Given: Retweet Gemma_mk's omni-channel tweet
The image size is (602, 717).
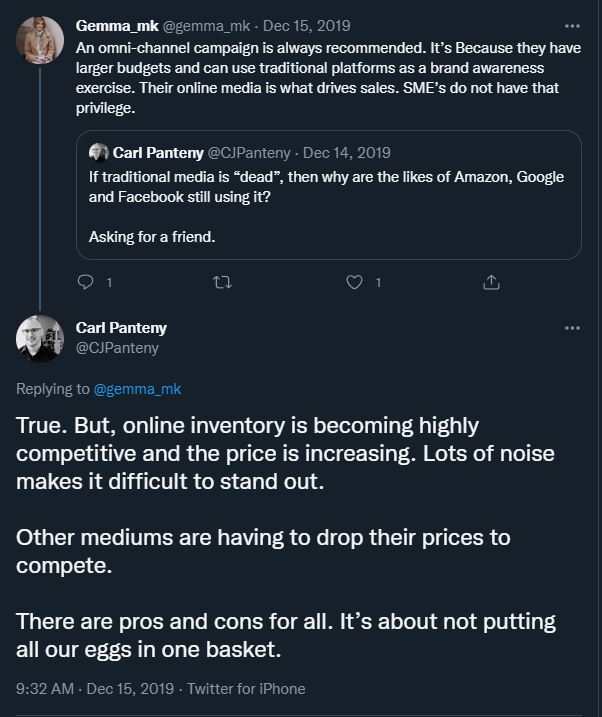Looking at the screenshot, I should pos(222,283).
